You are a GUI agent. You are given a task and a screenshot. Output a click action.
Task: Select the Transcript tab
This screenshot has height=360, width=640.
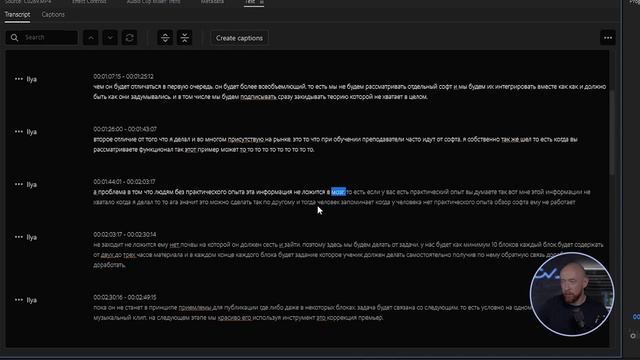(17, 14)
